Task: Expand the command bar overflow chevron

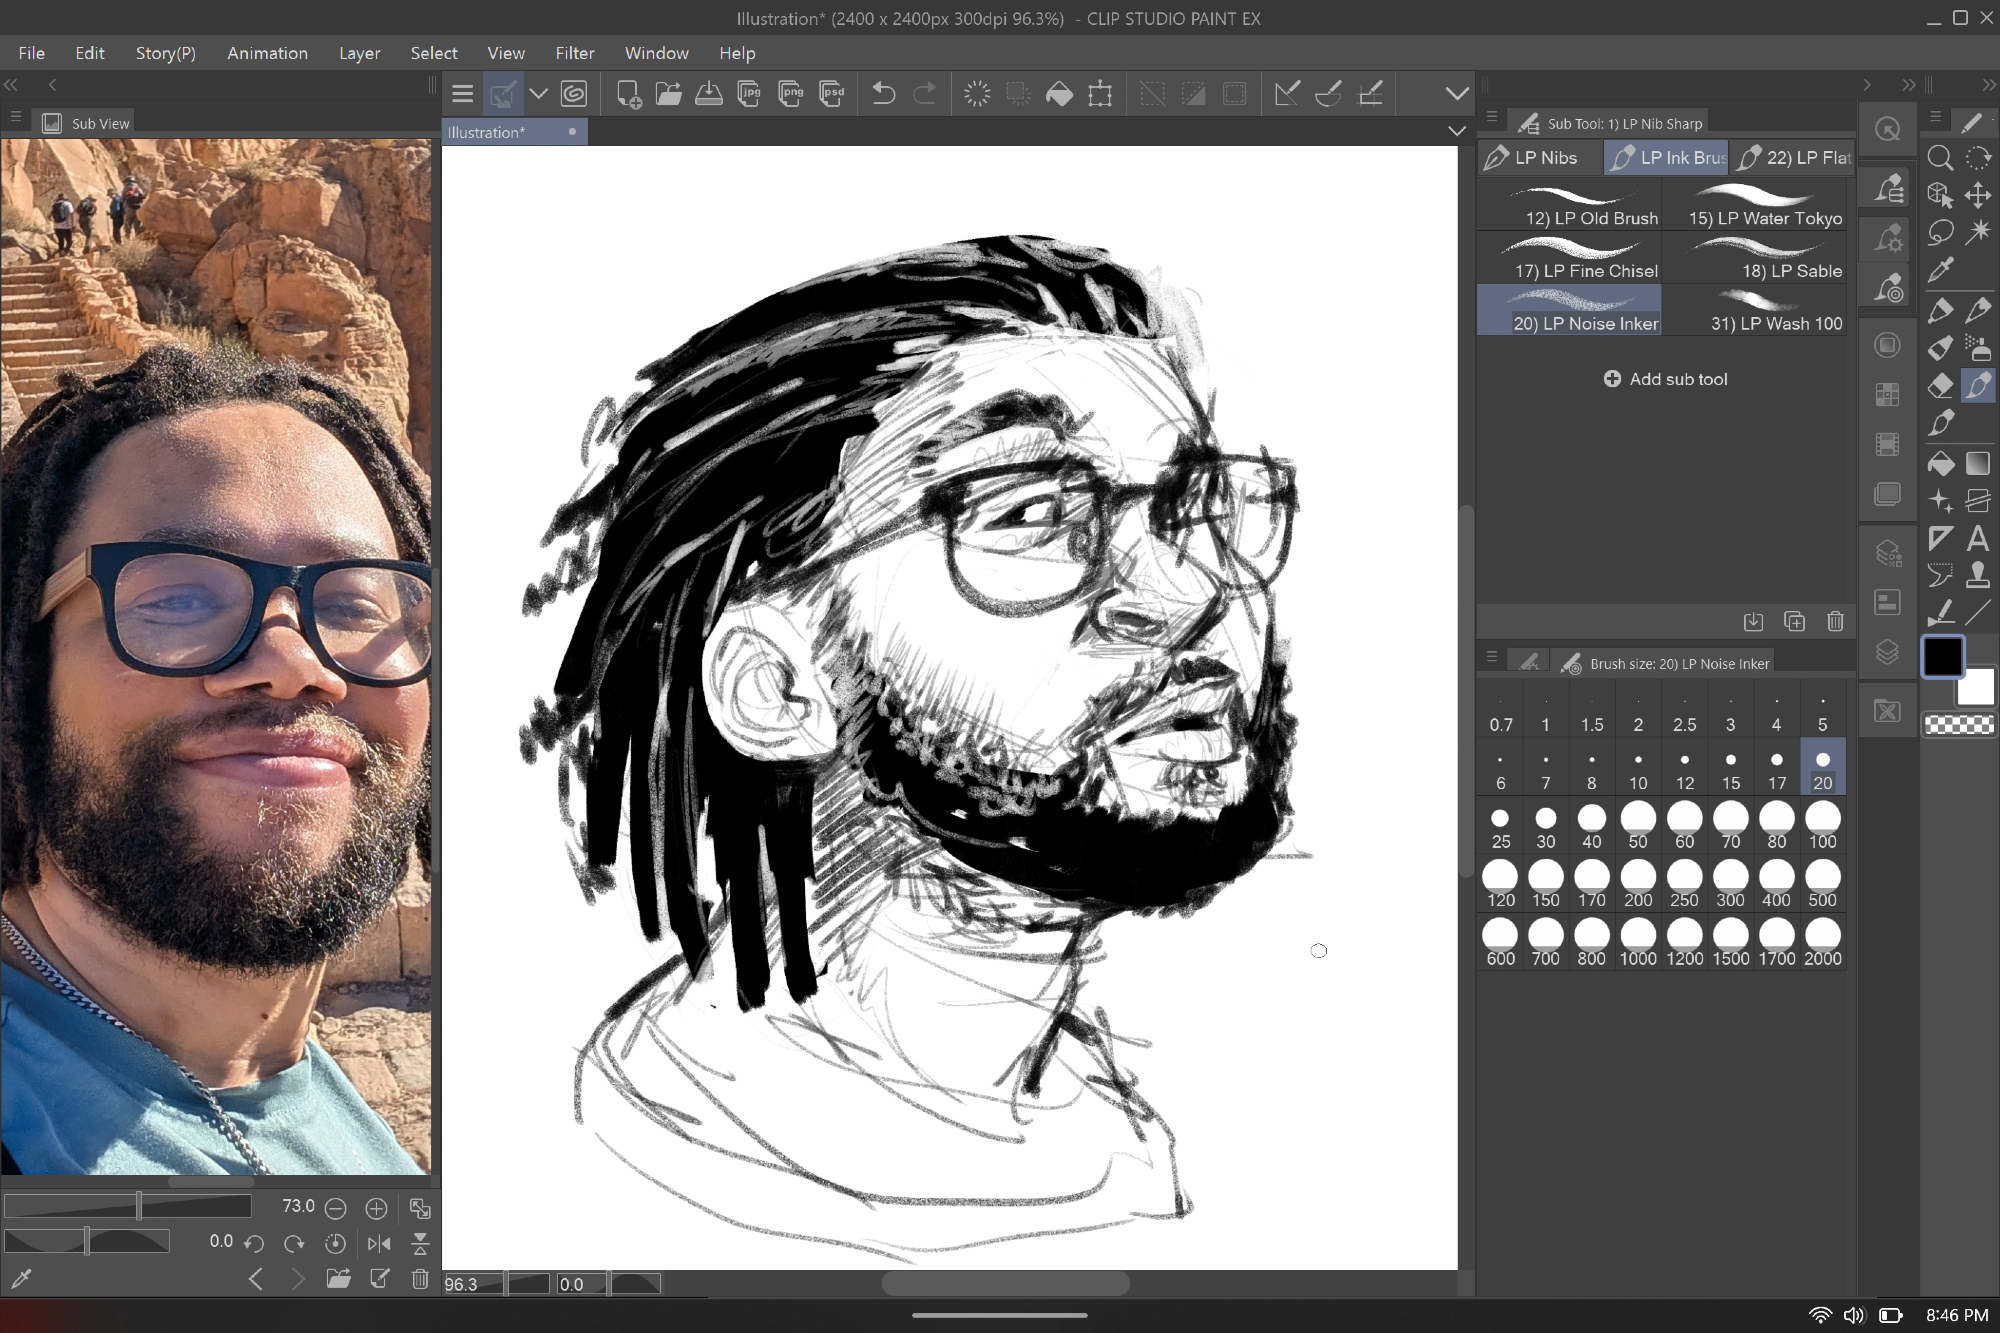Action: pyautogui.click(x=1457, y=94)
